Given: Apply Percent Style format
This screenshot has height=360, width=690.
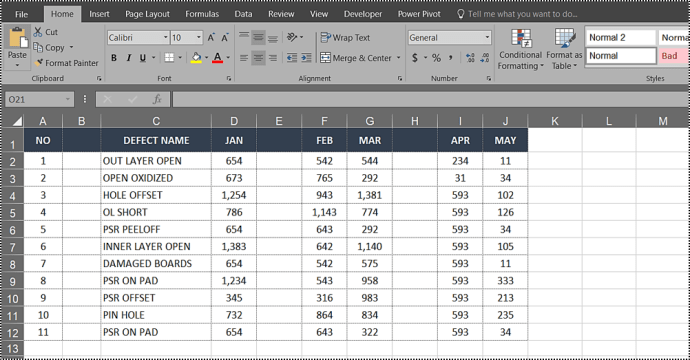Looking at the screenshot, I should point(436,58).
